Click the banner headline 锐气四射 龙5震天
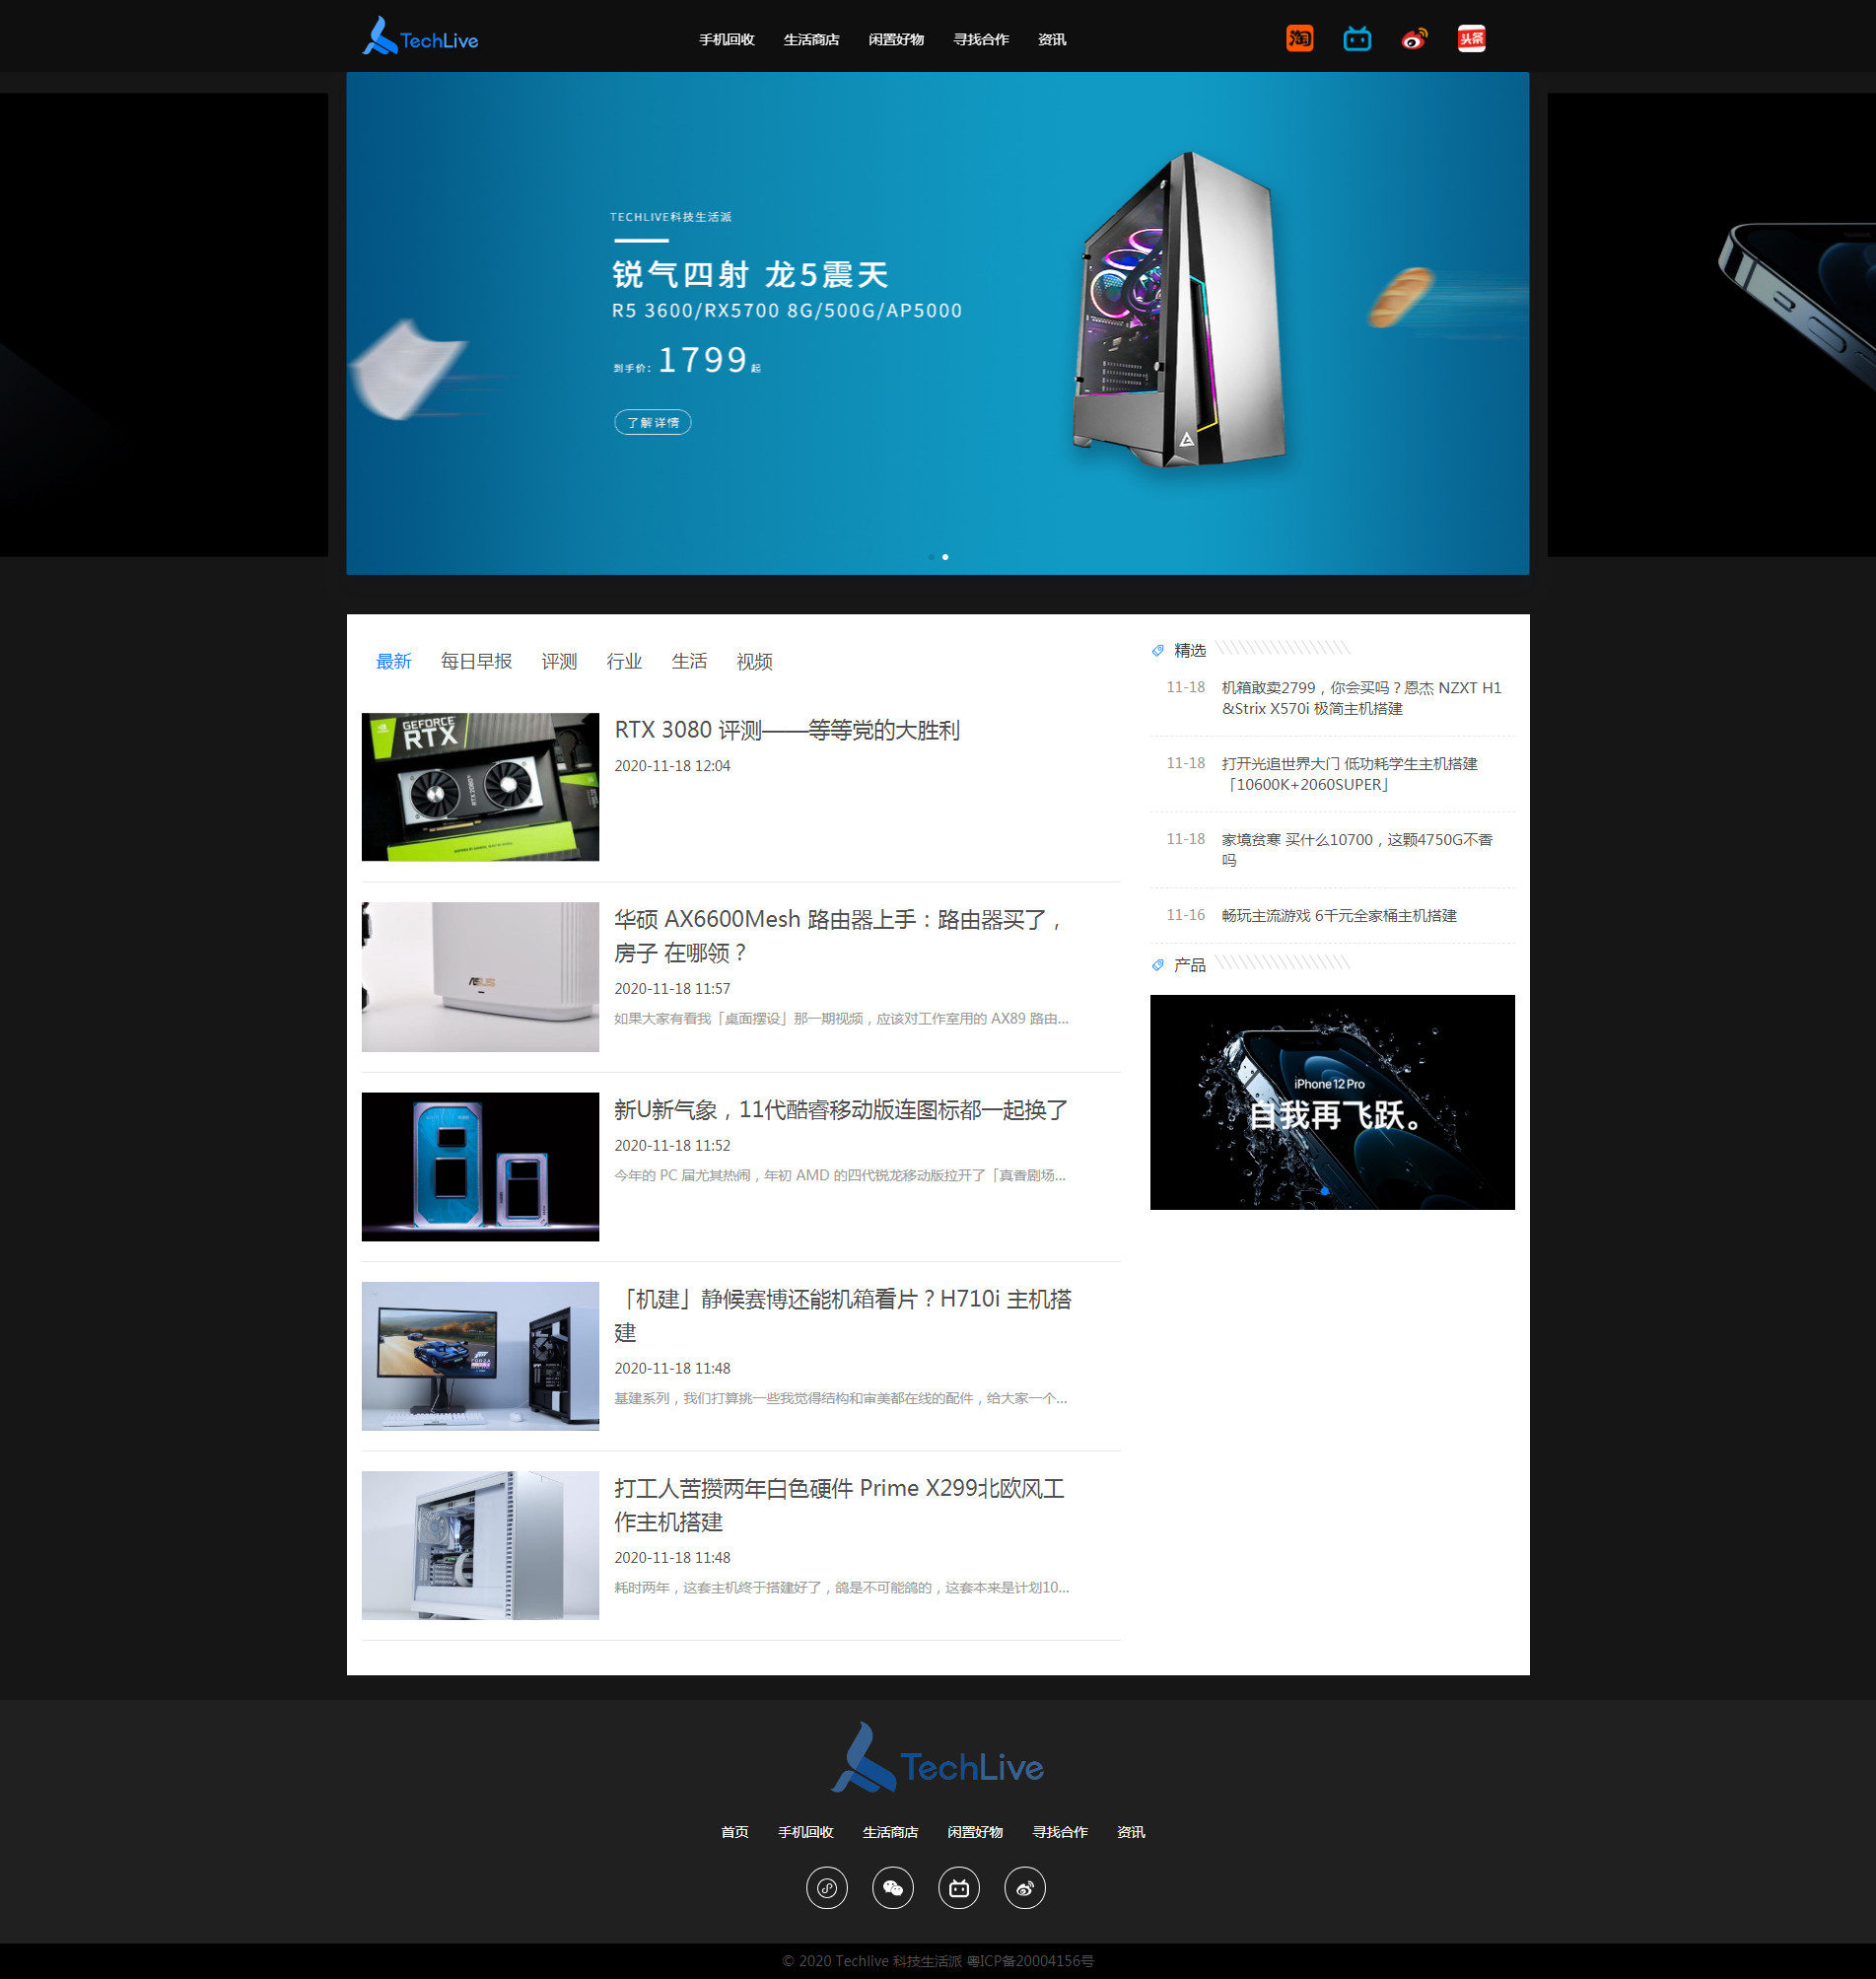 point(750,275)
